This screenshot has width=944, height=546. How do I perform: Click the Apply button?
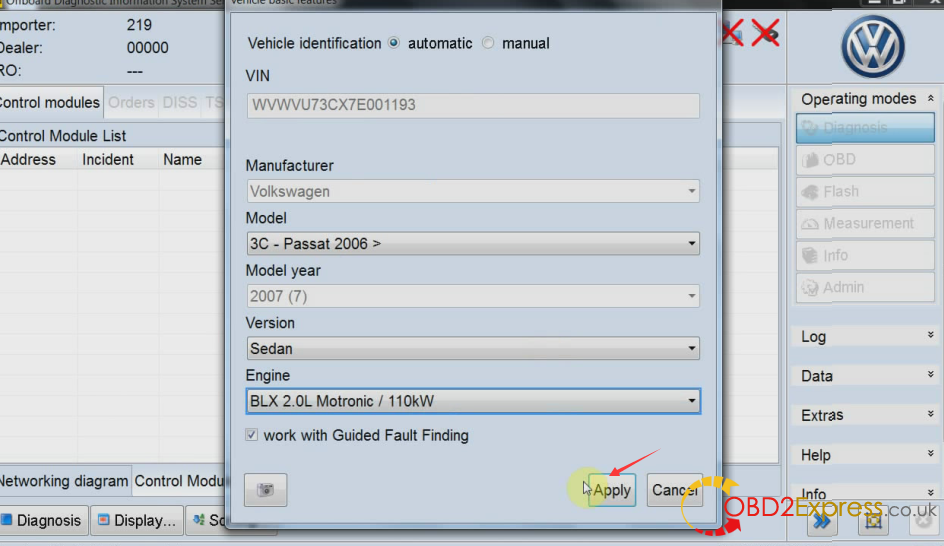[x=612, y=490]
